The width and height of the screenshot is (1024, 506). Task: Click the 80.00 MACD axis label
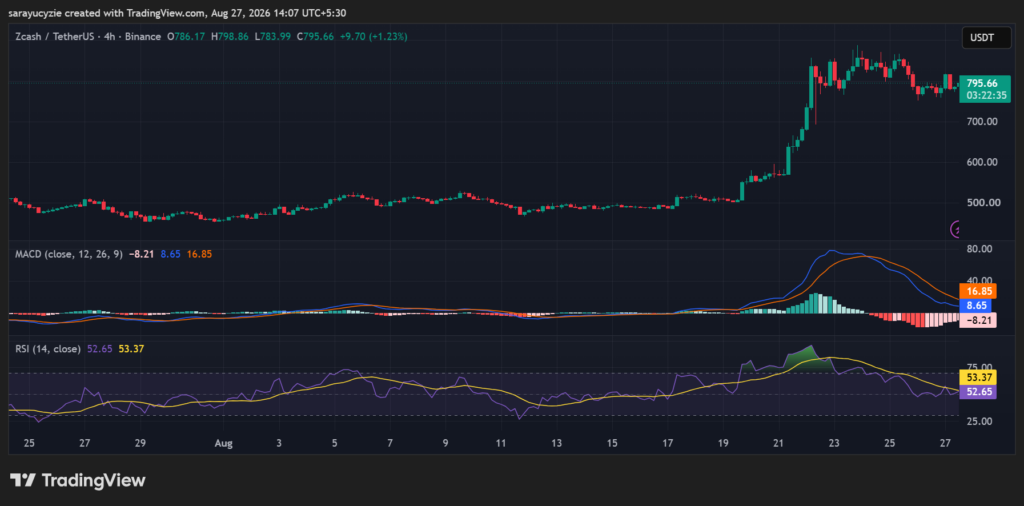click(980, 249)
